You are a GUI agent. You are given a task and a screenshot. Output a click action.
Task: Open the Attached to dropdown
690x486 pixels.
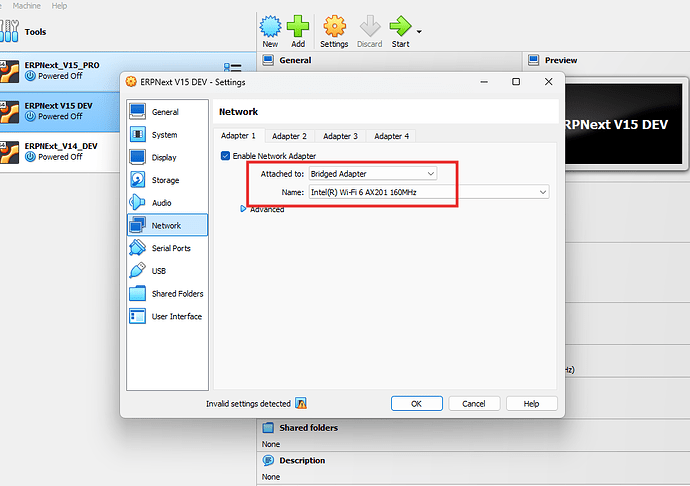pyautogui.click(x=373, y=173)
